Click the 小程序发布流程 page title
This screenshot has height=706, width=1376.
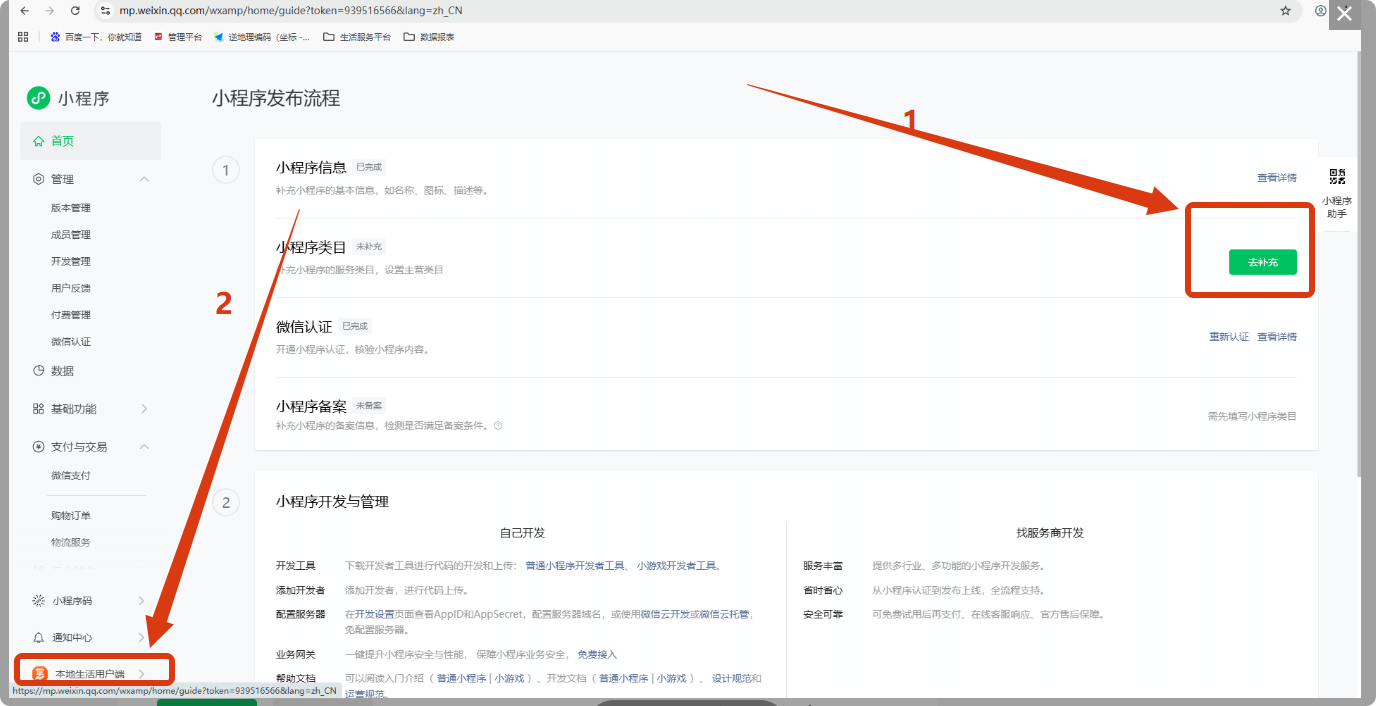pyautogui.click(x=276, y=98)
